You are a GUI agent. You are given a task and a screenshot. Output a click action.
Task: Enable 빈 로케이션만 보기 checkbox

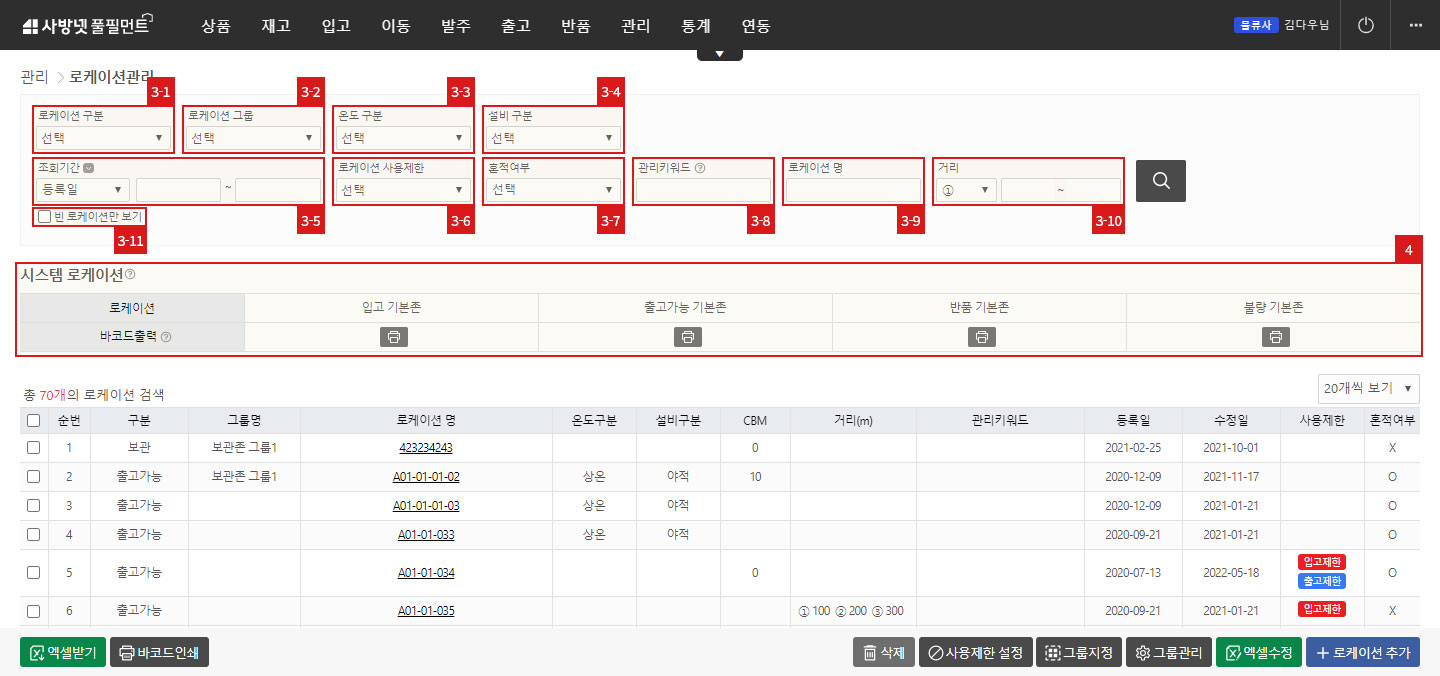pyautogui.click(x=44, y=216)
